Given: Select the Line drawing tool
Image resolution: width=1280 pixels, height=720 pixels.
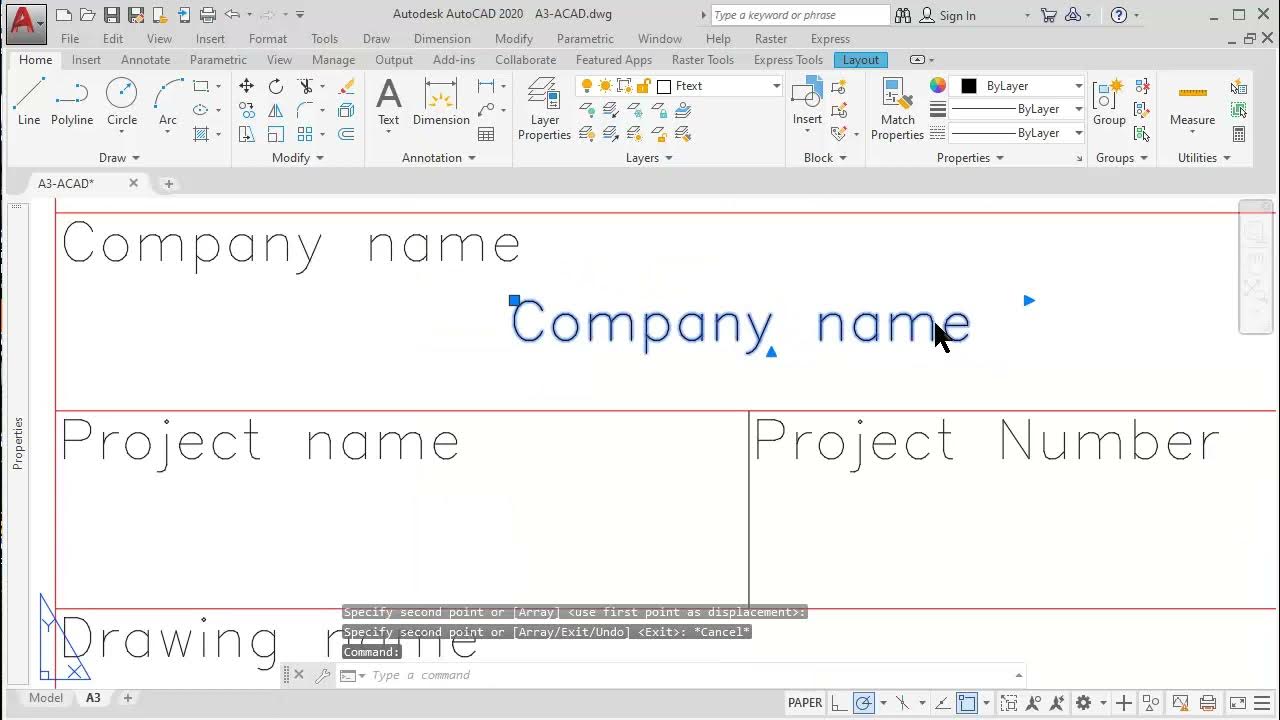Looking at the screenshot, I should [29, 102].
